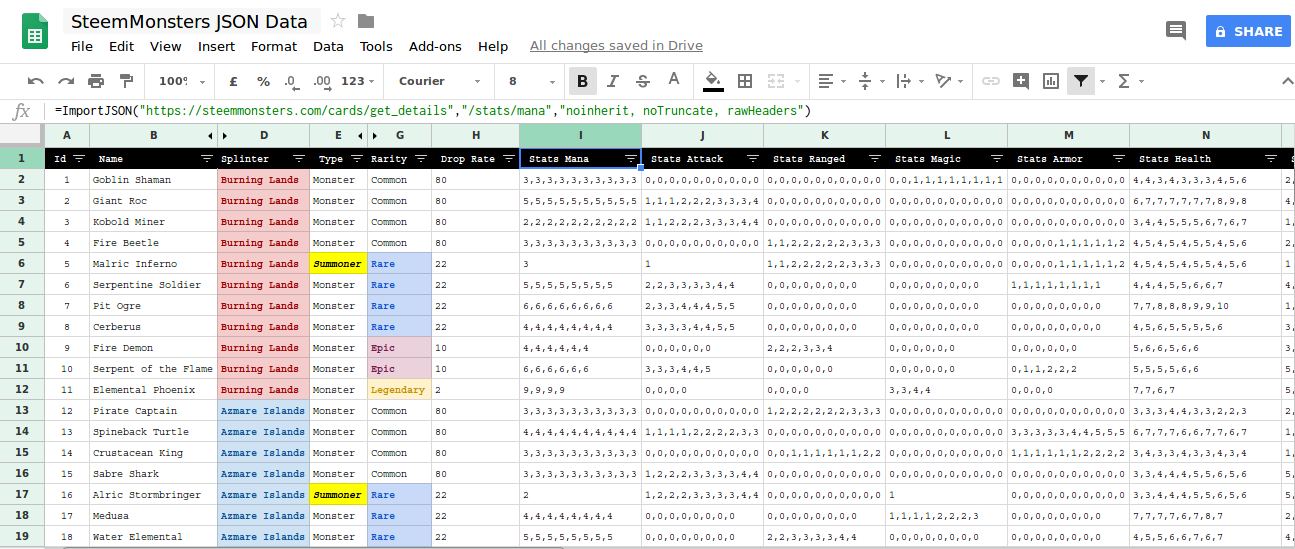The height and width of the screenshot is (549, 1295).
Task: Open filter on Stats Health header
Action: click(1271, 158)
